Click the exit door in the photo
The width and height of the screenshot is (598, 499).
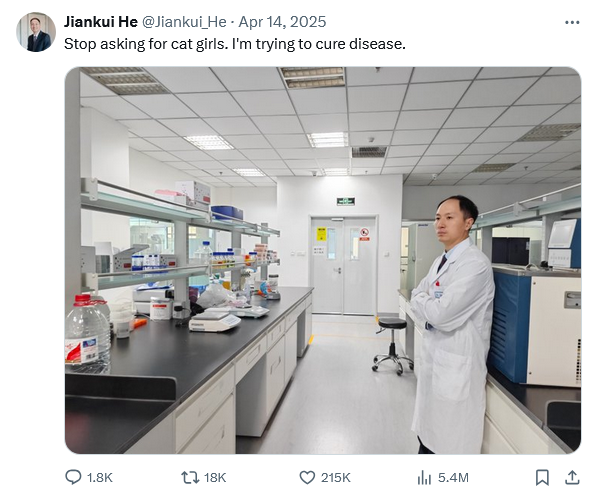tap(344, 265)
